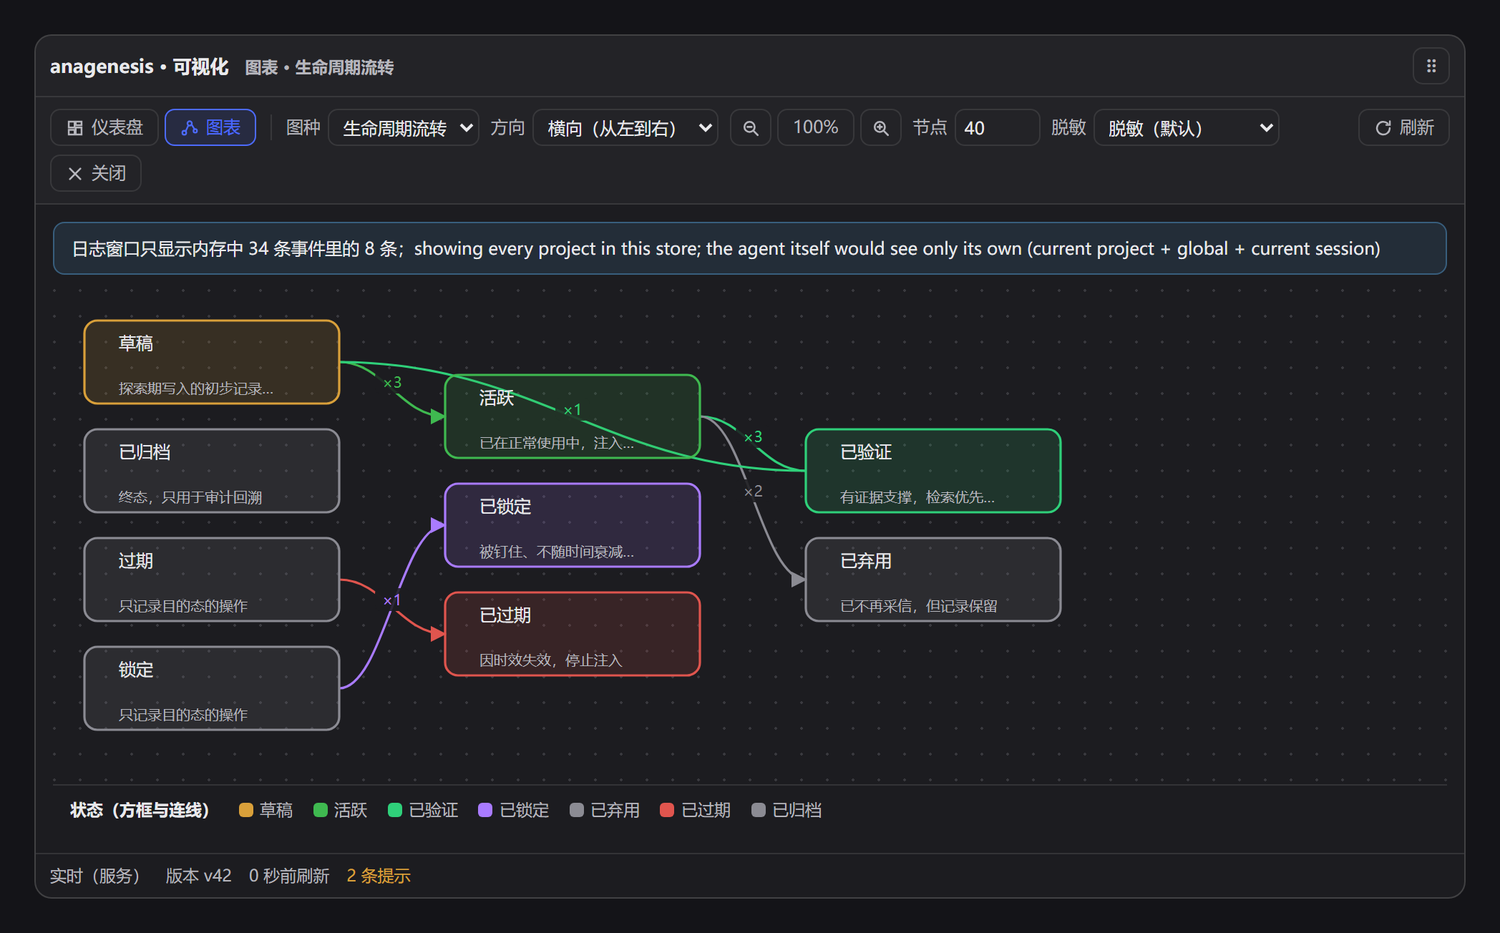The image size is (1500, 933).
Task: Click the info banner about 34 条事件
Action: pos(750,248)
